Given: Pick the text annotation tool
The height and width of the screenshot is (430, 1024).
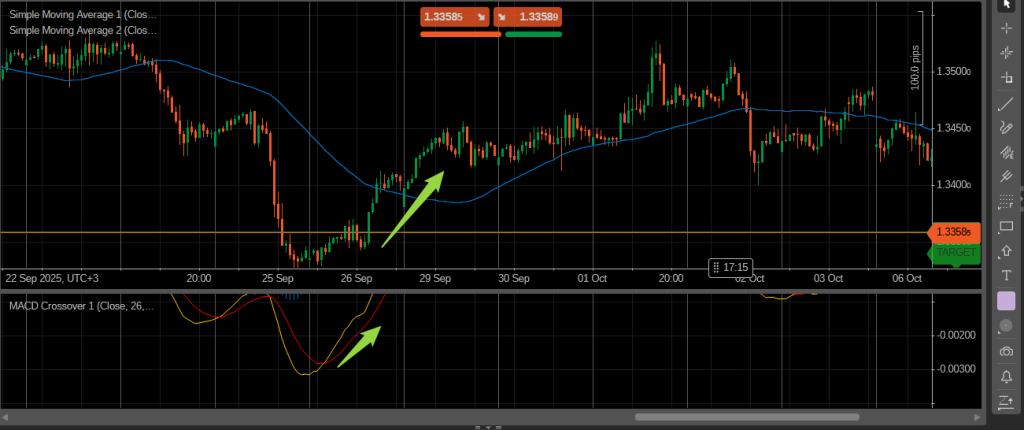Looking at the screenshot, I should pyautogui.click(x=1005, y=275).
